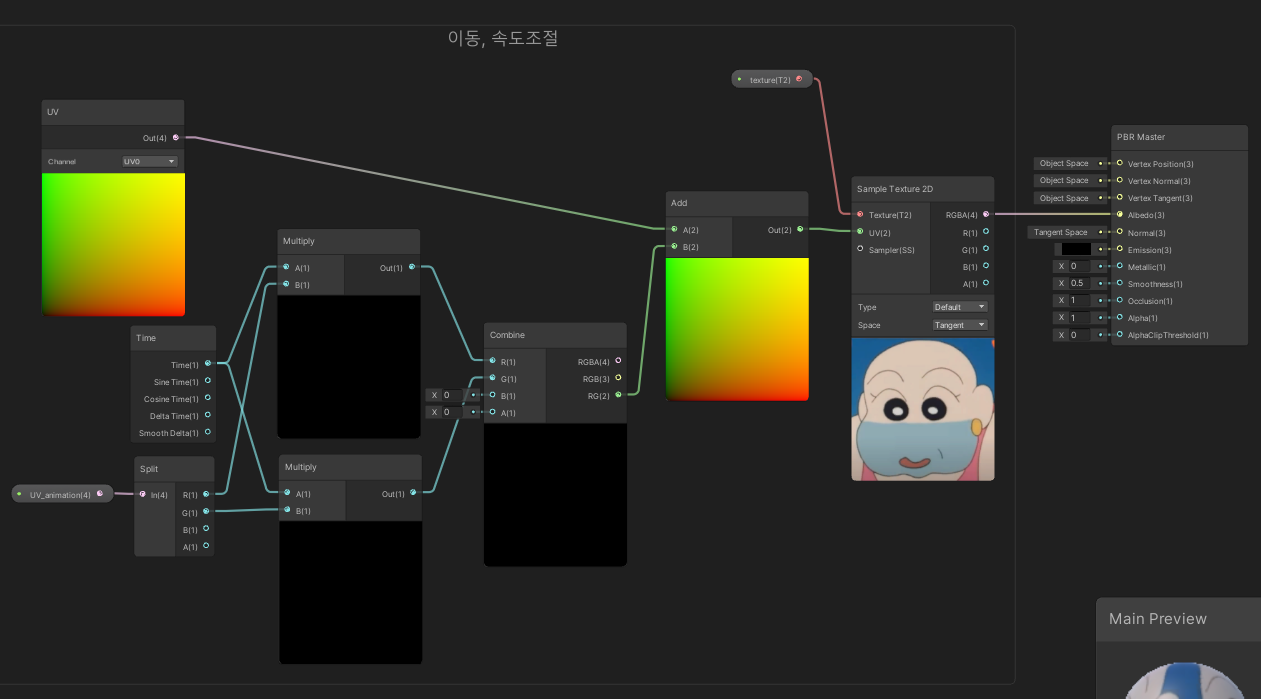Click the Sine Time(1) output port
The width and height of the screenshot is (1261, 699).
208,381
